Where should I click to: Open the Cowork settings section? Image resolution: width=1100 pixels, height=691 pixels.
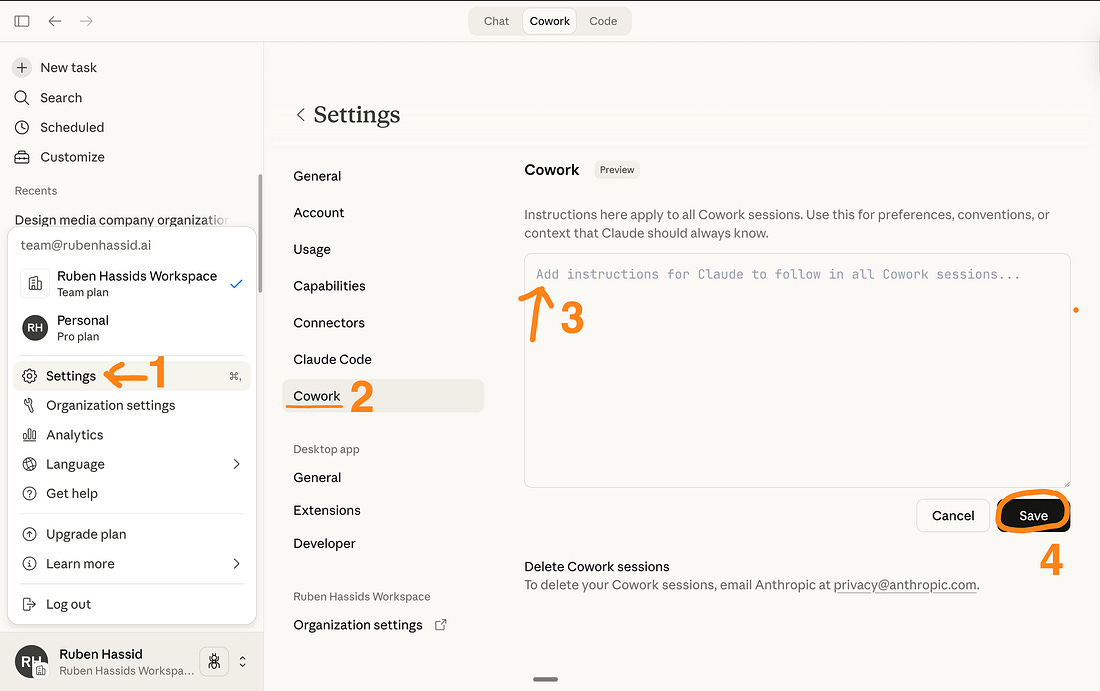click(383, 396)
